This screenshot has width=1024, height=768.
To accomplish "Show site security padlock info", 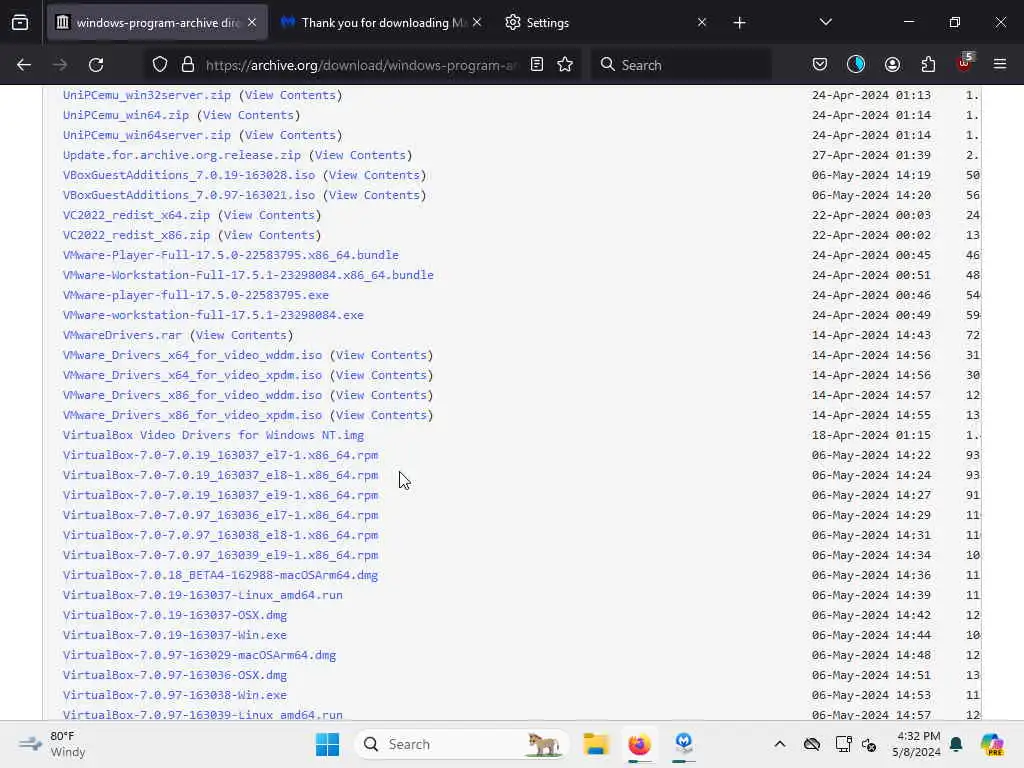I will 188,65.
